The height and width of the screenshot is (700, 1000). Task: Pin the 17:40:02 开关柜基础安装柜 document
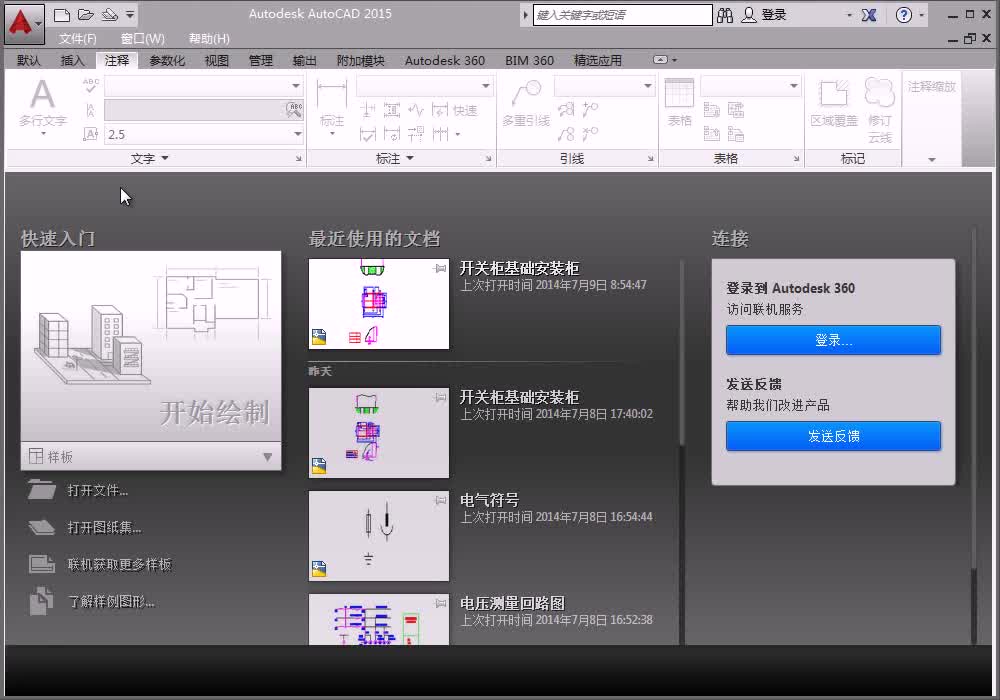pyautogui.click(x=440, y=398)
